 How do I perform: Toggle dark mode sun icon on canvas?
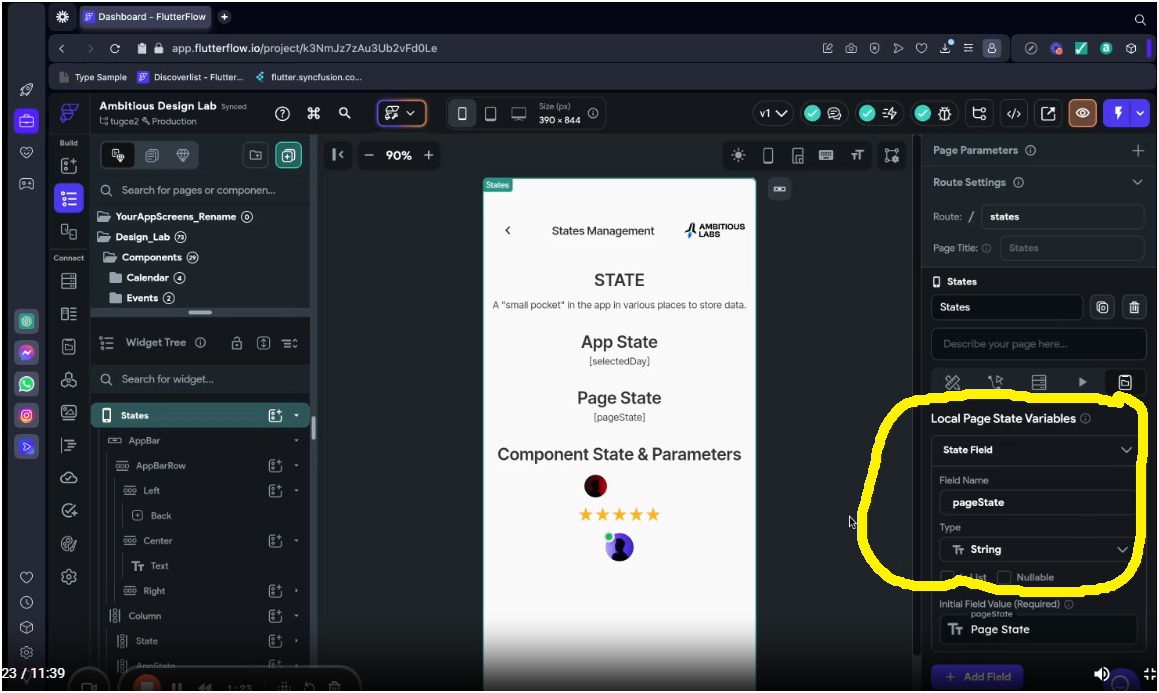pyautogui.click(x=738, y=155)
